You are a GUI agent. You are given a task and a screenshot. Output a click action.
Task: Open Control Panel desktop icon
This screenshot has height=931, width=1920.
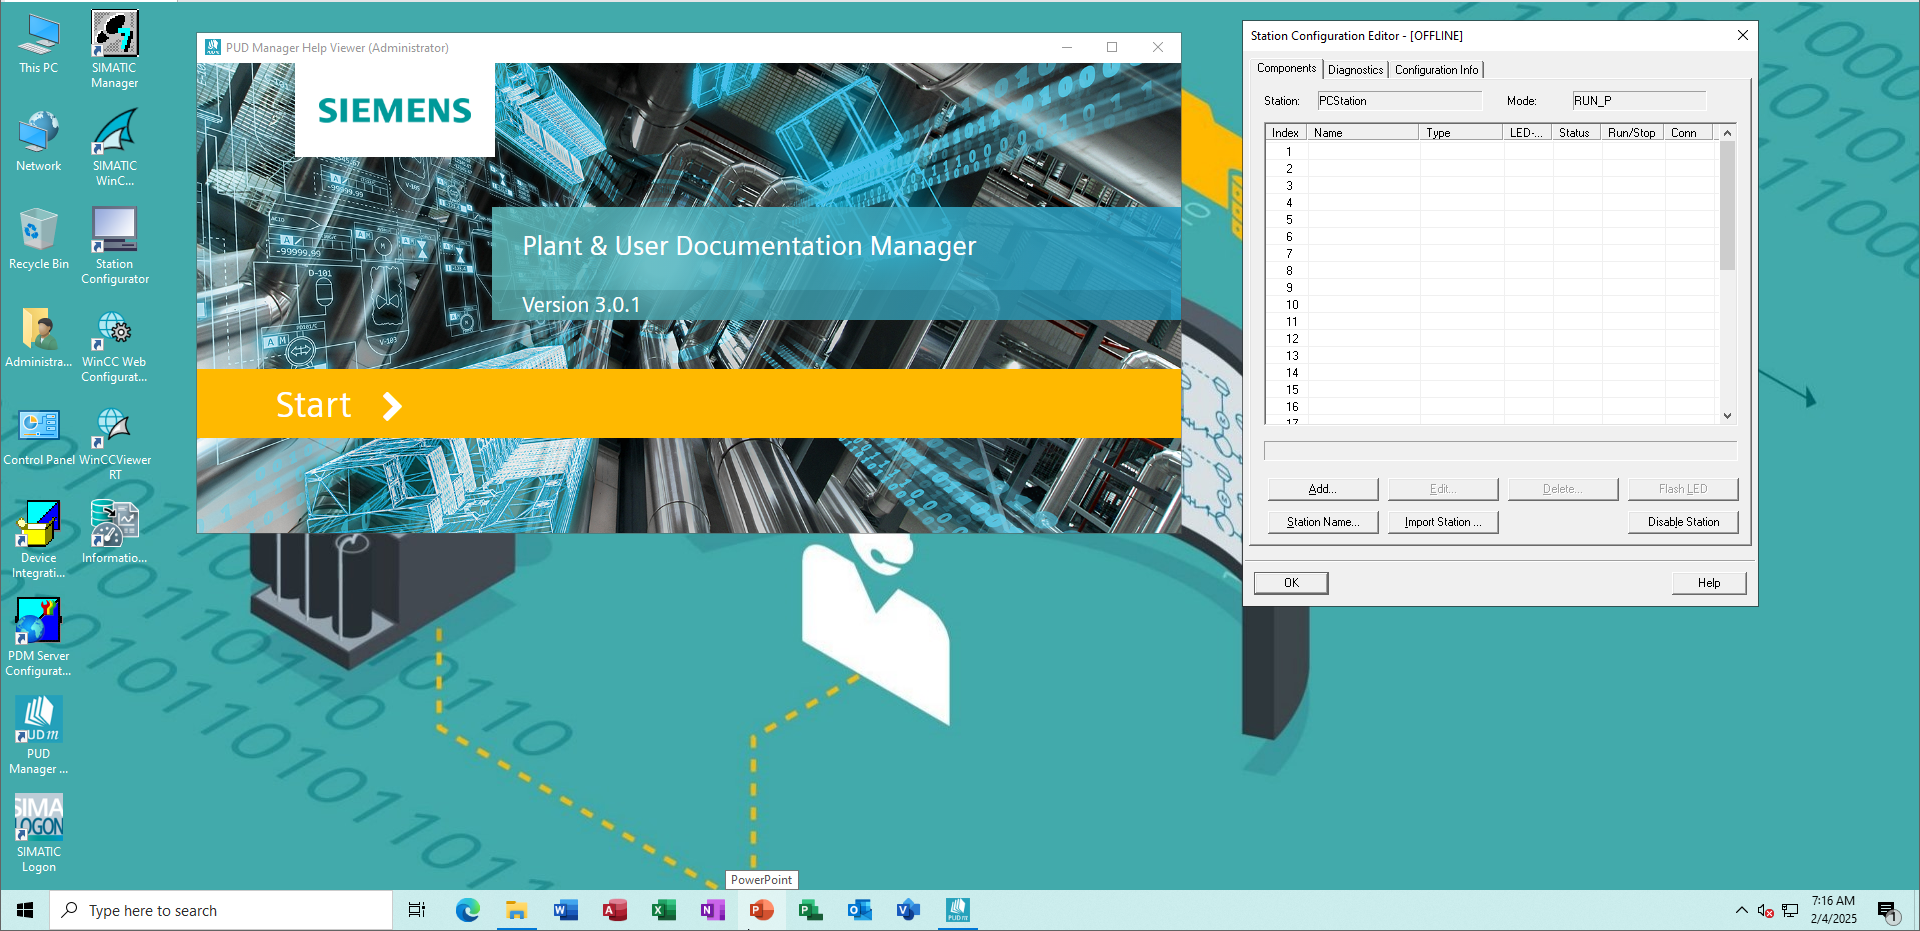[x=39, y=435]
